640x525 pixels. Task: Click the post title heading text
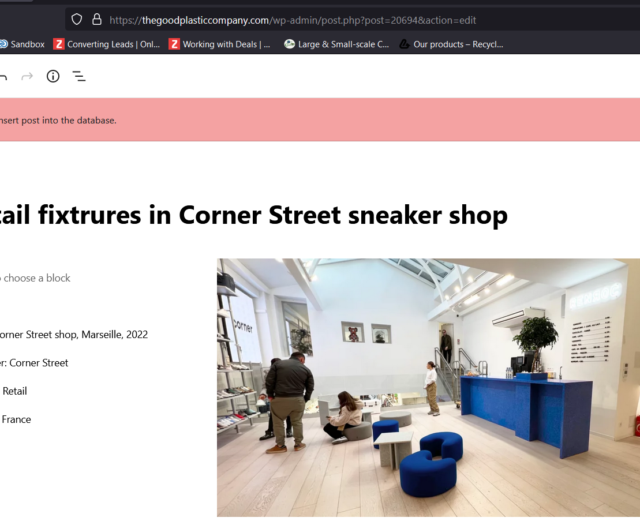254,215
